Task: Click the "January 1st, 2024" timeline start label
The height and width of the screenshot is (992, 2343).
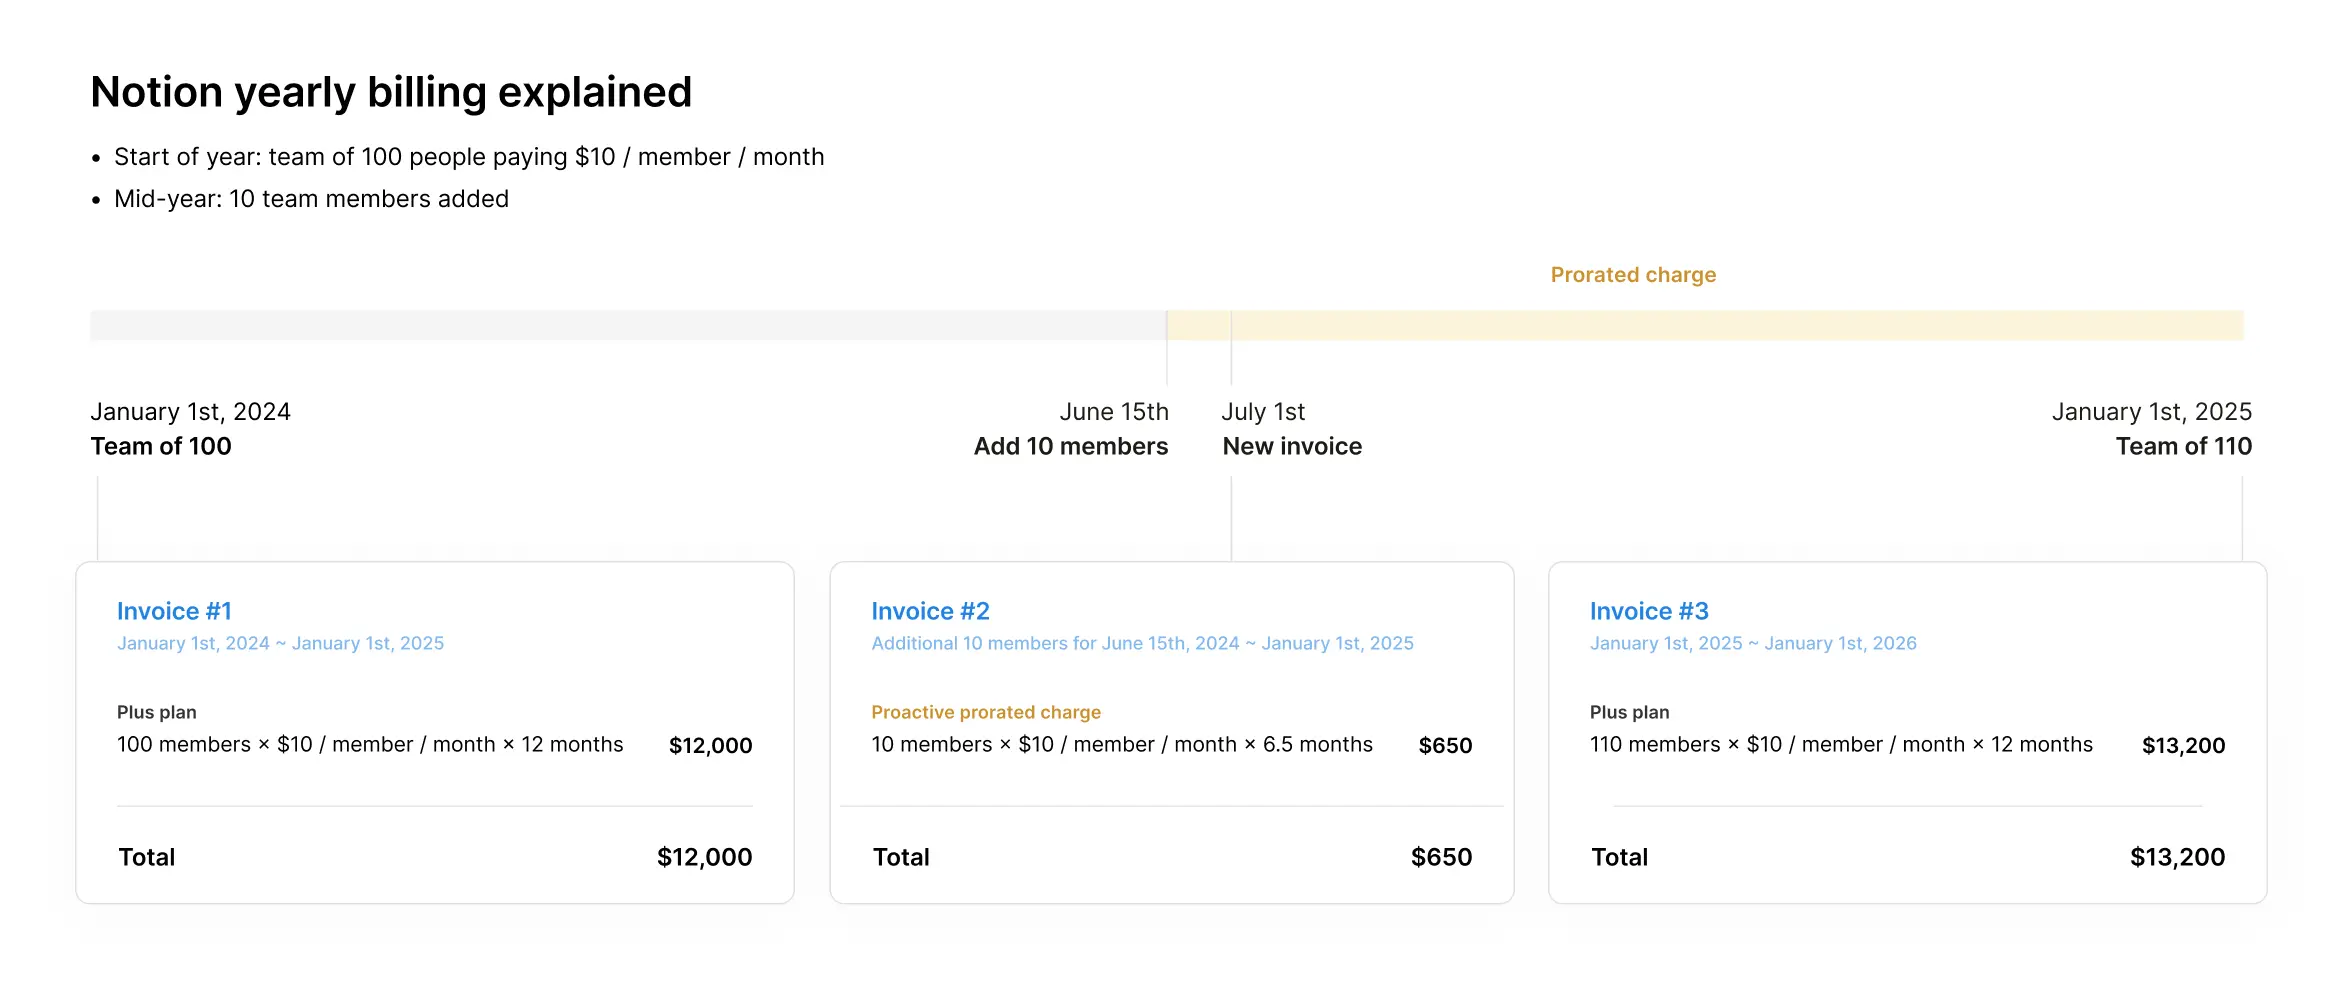Action: tap(190, 412)
